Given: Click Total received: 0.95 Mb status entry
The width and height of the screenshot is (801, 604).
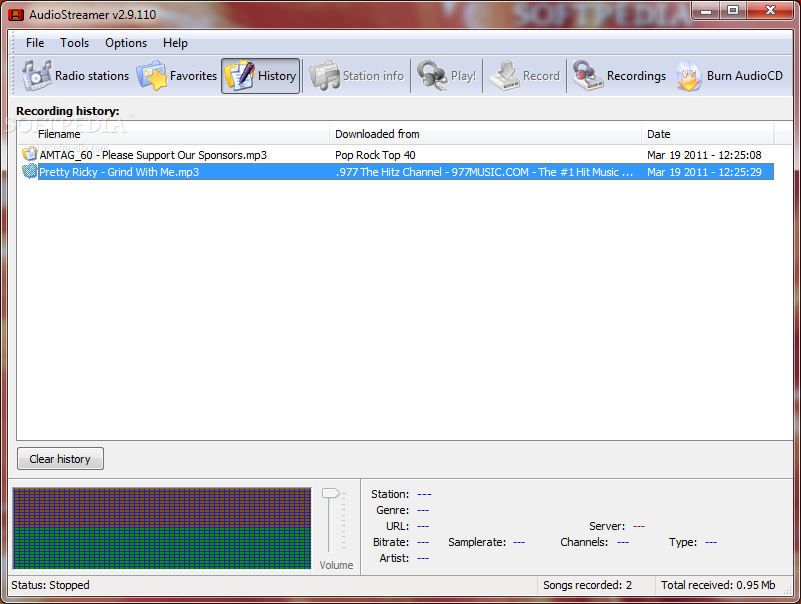Looking at the screenshot, I should pyautogui.click(x=718, y=585).
